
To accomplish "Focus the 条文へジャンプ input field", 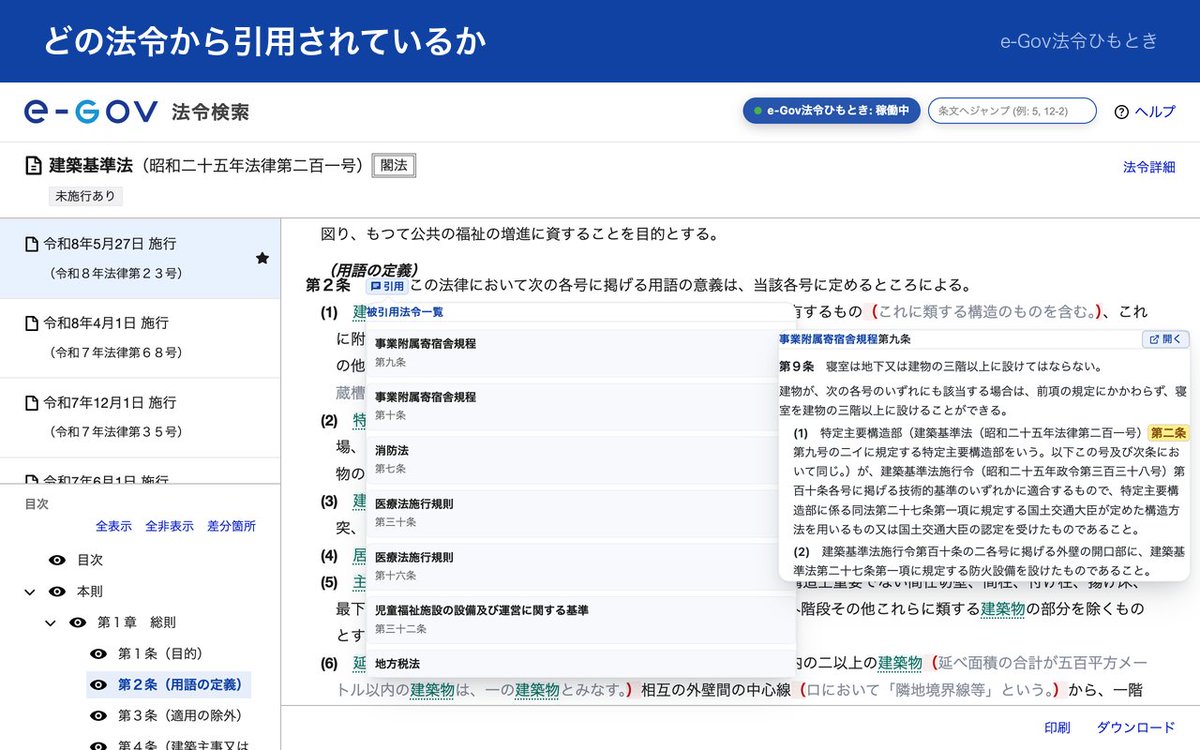I will 1012,111.
